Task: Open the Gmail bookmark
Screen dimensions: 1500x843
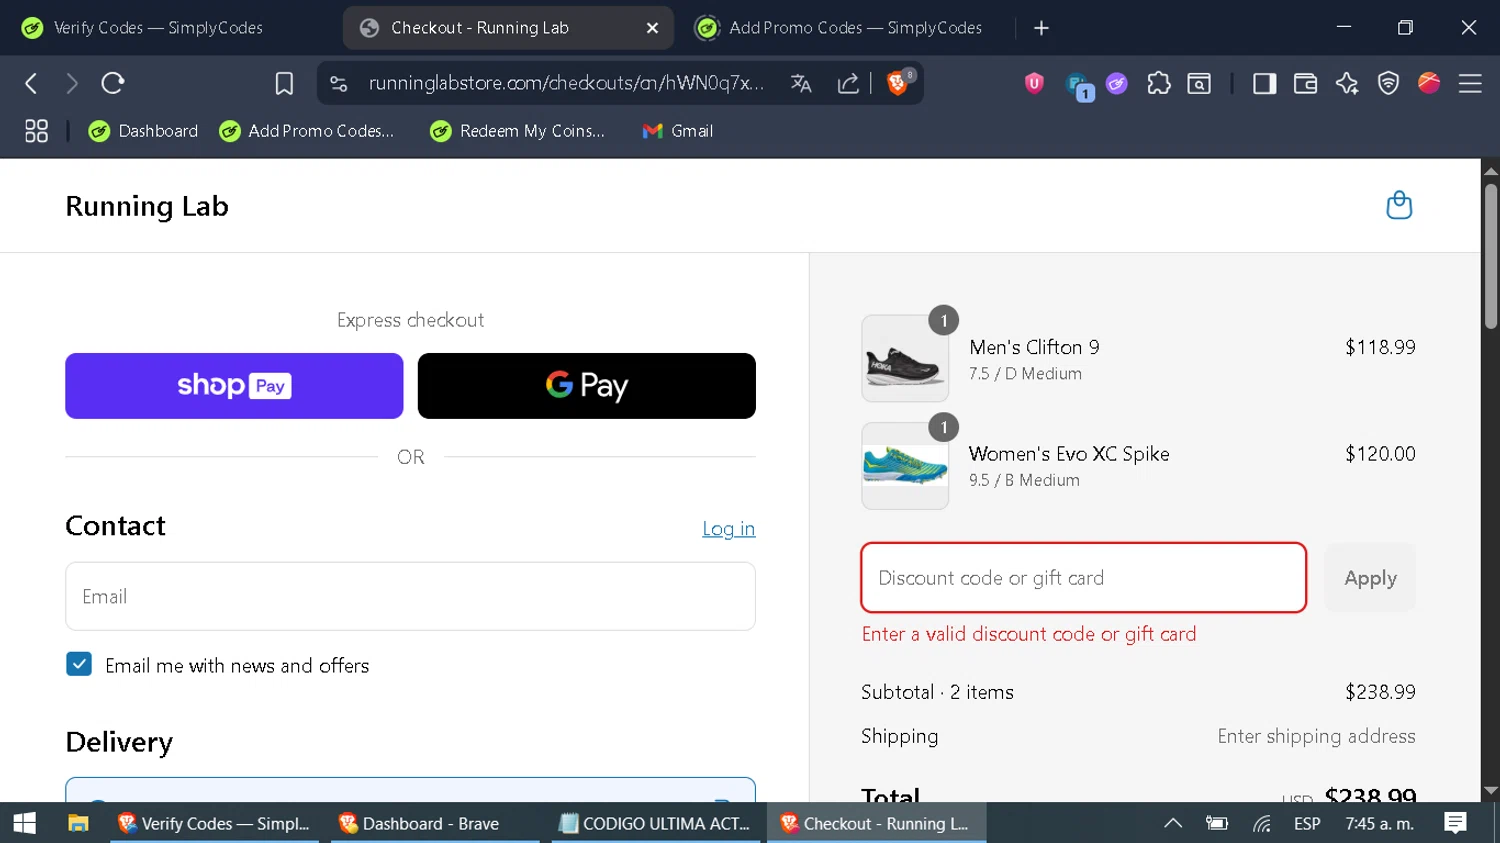Action: [677, 131]
